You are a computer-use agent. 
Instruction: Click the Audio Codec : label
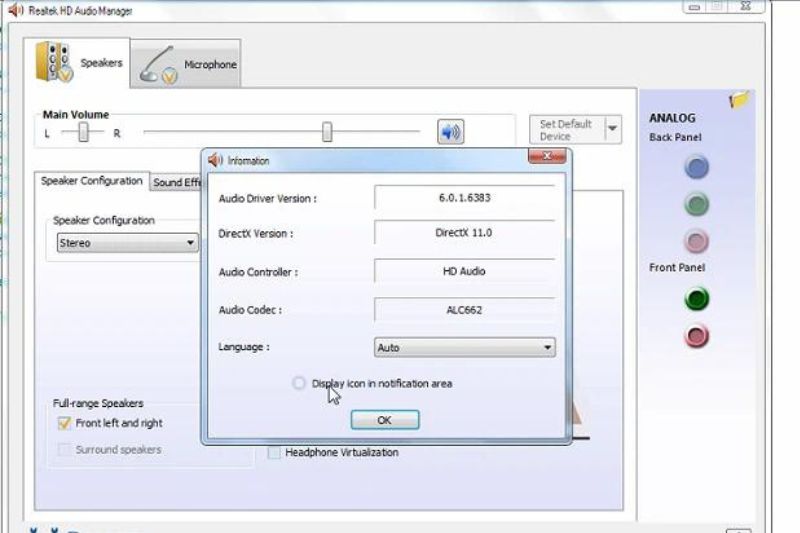pos(250,310)
